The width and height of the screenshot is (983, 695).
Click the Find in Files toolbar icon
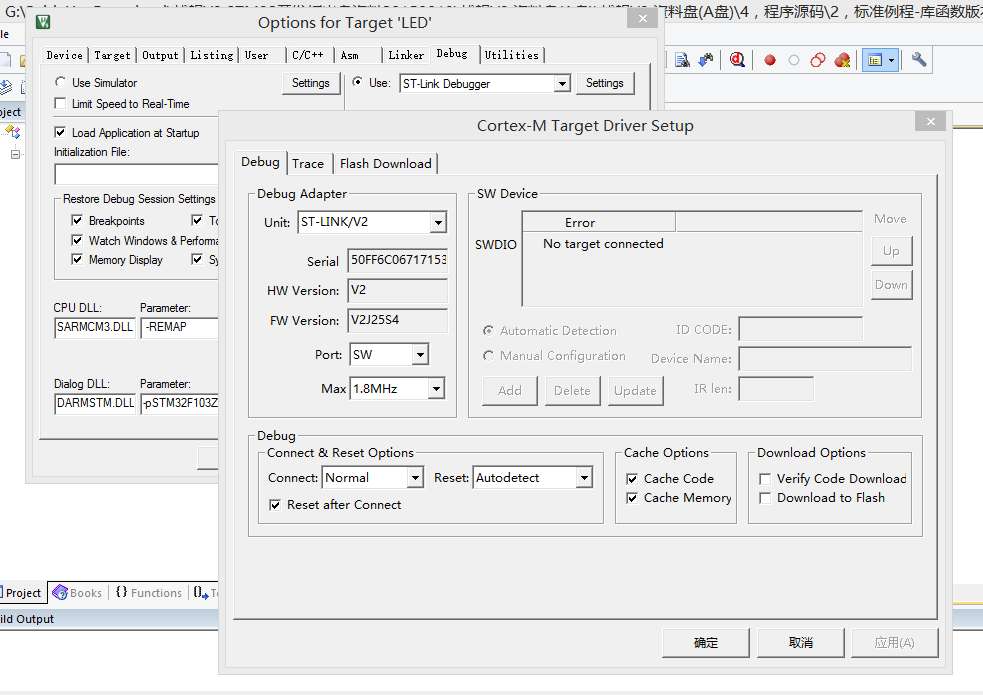(682, 60)
